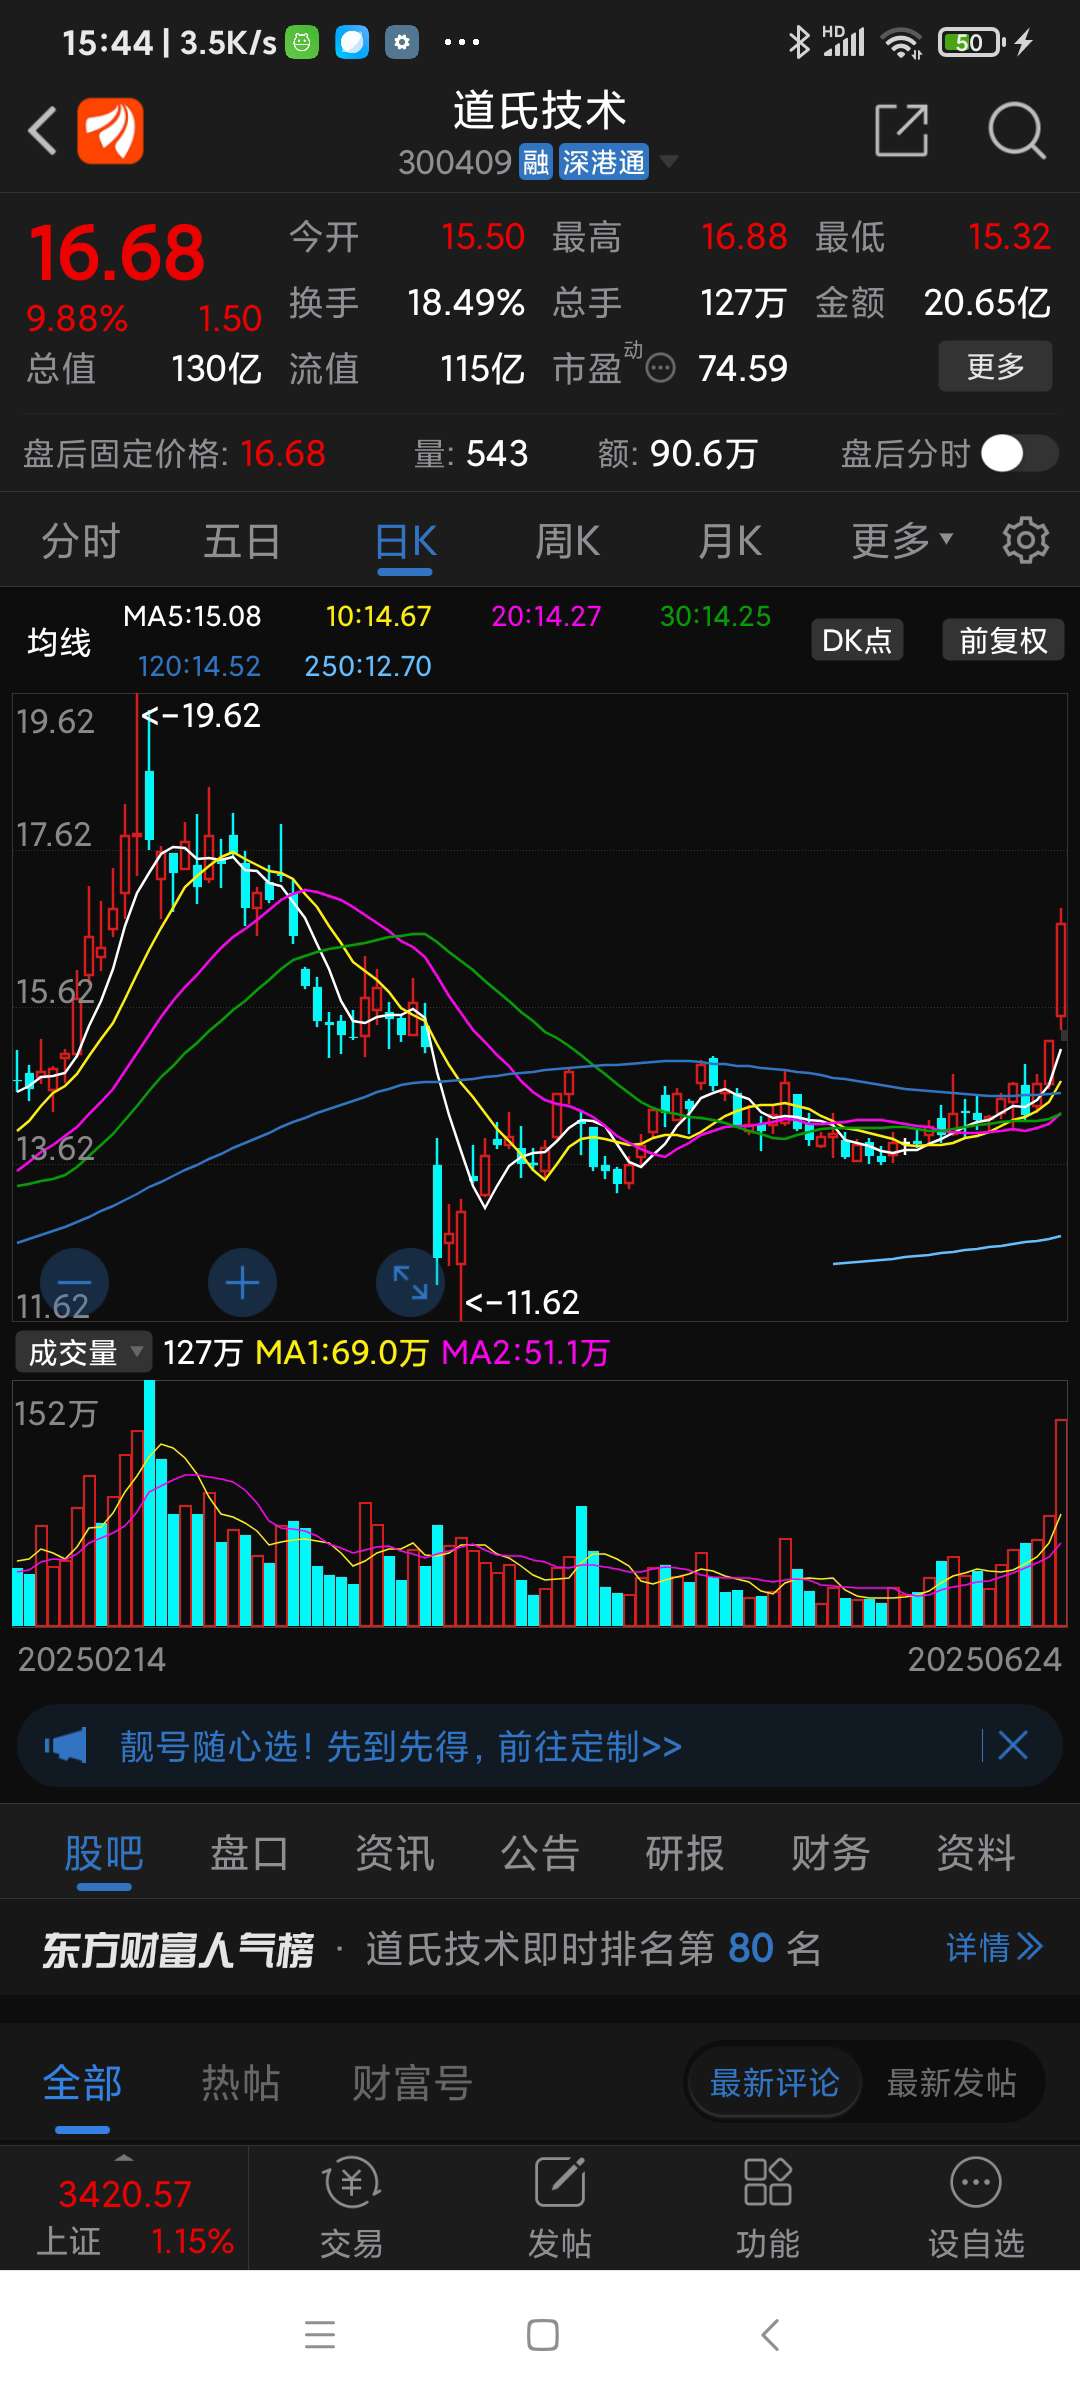Select the 全部 posts filter
Image resolution: width=1080 pixels, height=2400 pixels.
coord(82,2084)
